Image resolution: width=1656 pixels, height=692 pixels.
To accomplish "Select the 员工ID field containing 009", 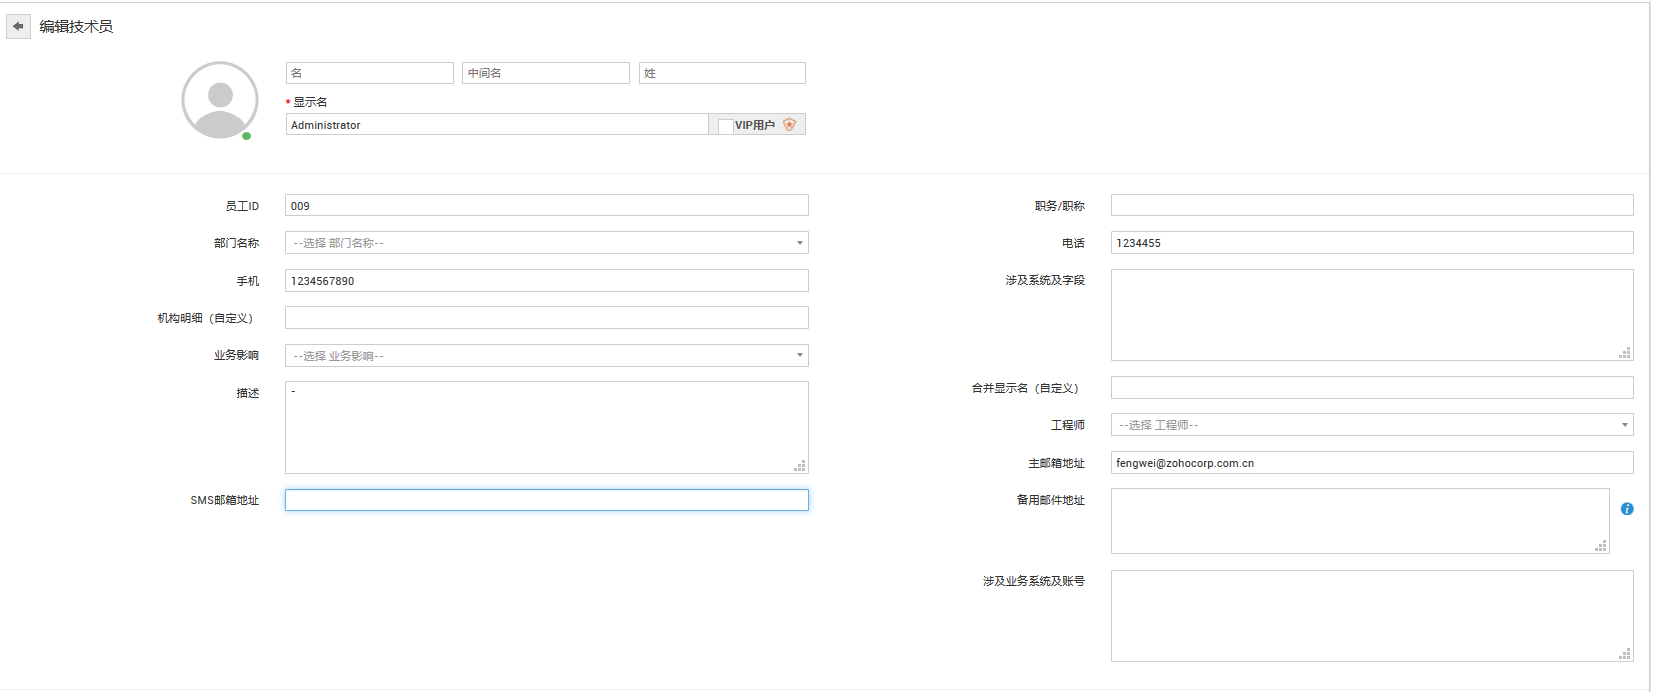I will pos(546,206).
